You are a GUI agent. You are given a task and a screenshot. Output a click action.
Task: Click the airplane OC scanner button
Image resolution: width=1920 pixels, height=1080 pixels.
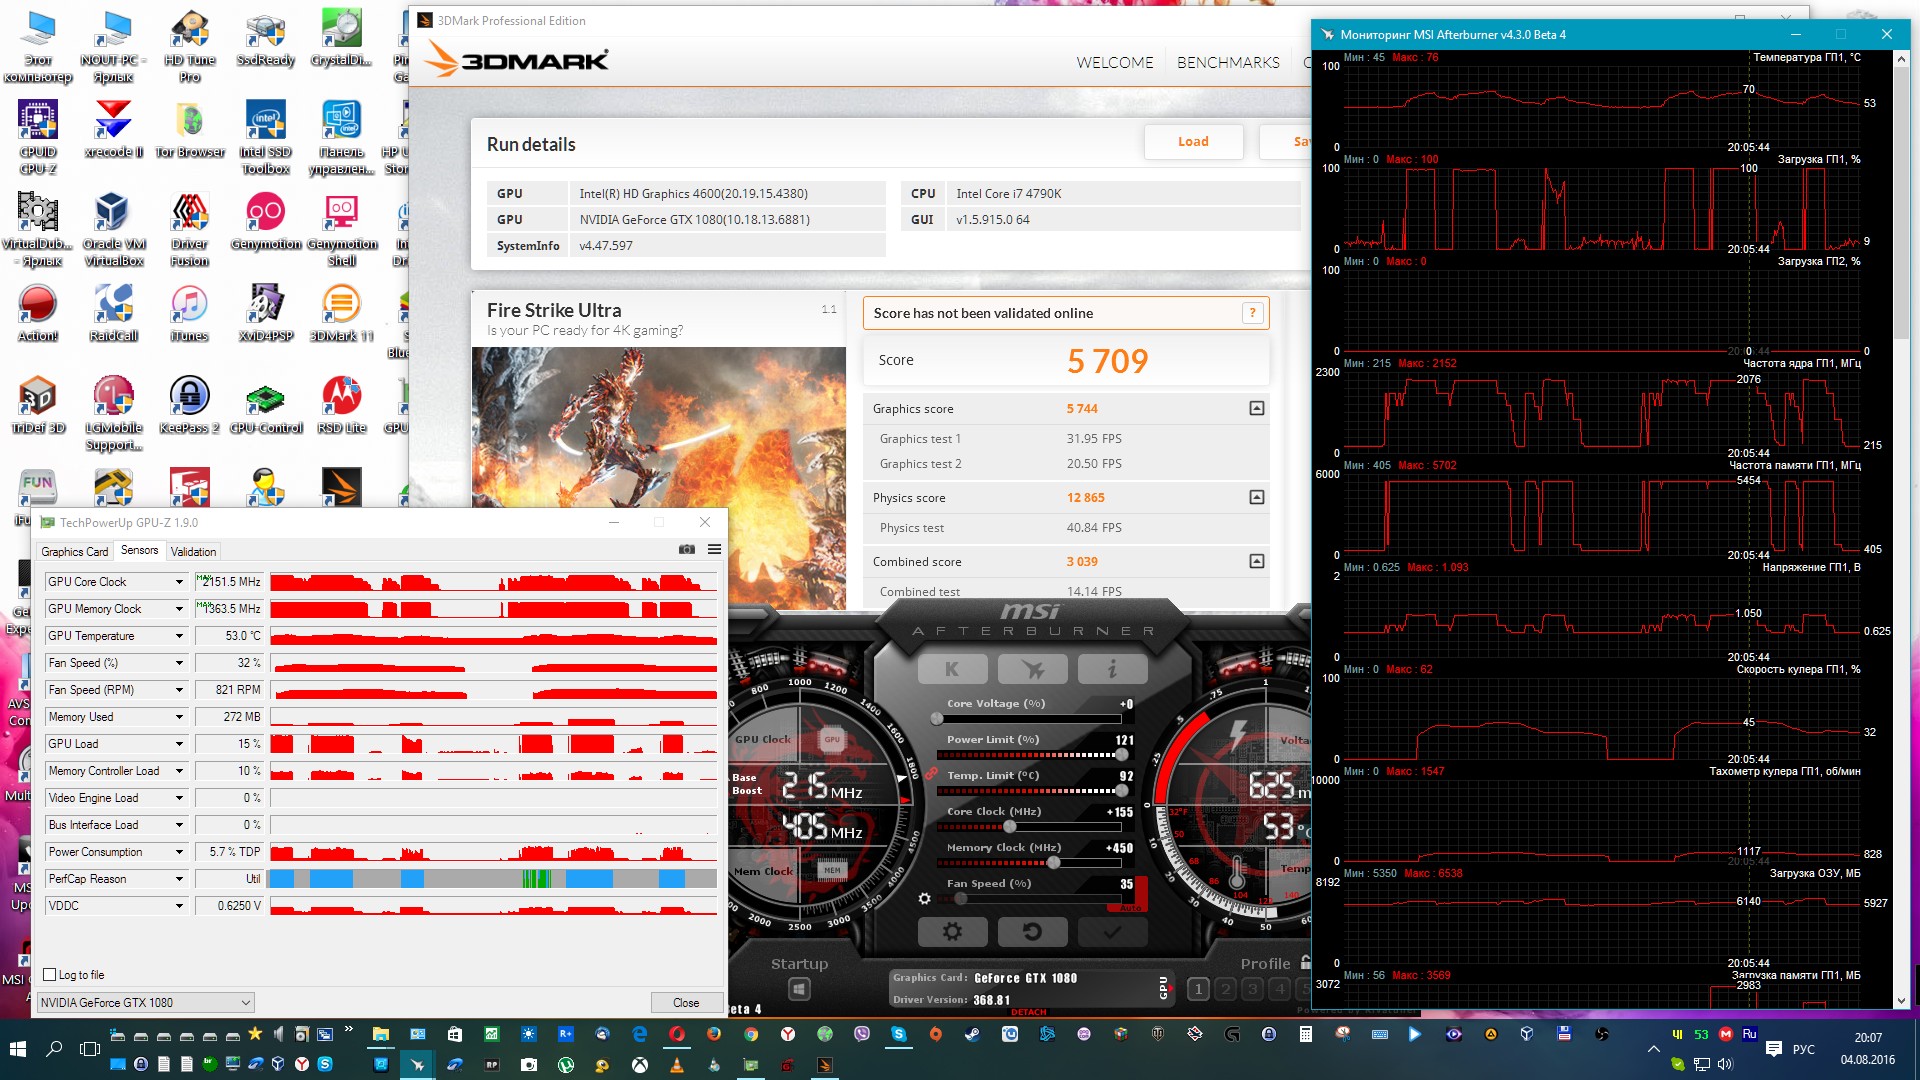(x=1032, y=669)
